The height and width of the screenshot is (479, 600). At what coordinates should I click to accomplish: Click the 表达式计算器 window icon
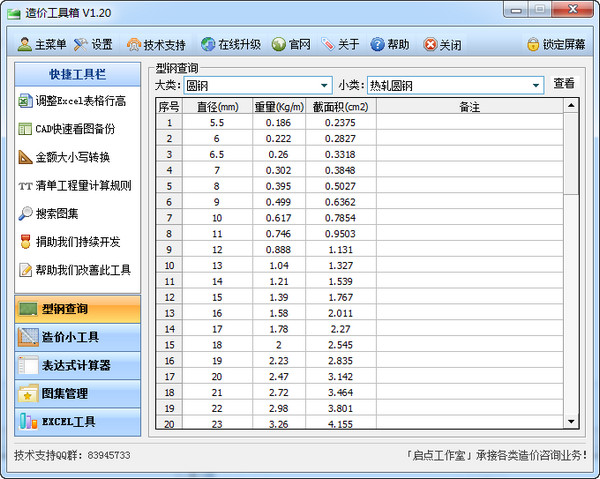[x=28, y=365]
